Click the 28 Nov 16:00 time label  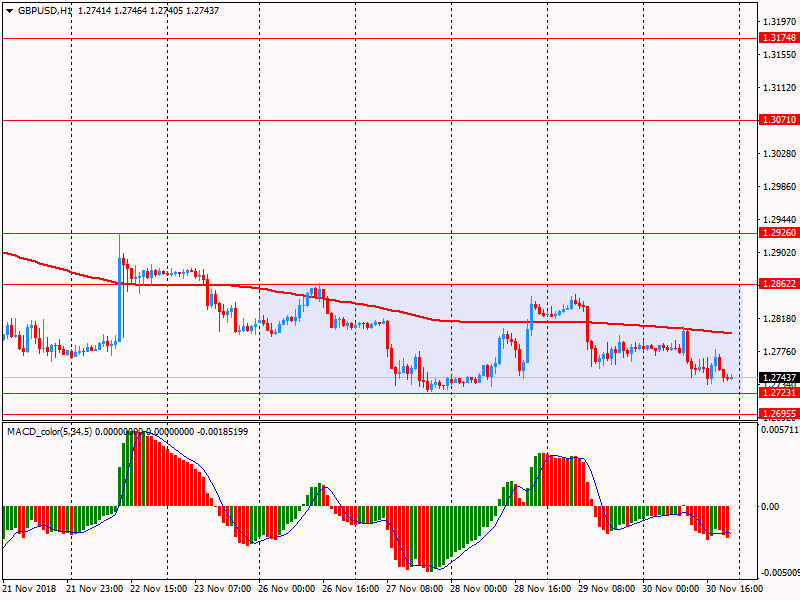tap(542, 588)
